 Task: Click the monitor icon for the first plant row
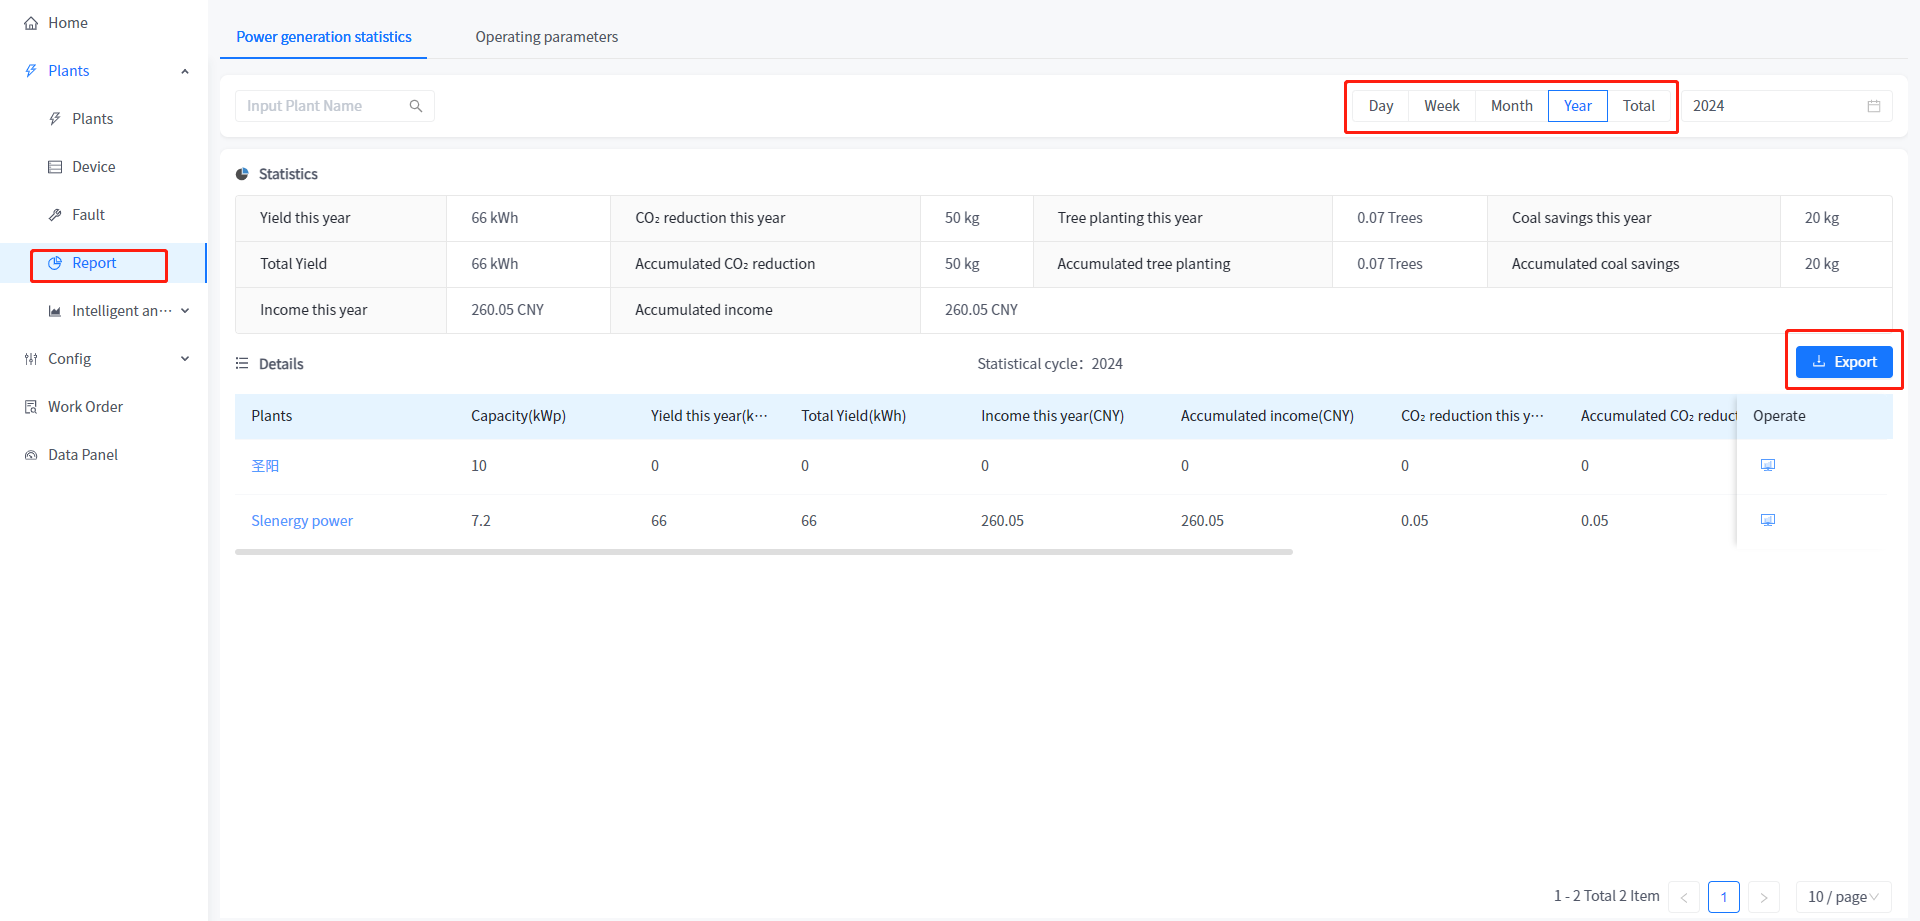[x=1767, y=465]
